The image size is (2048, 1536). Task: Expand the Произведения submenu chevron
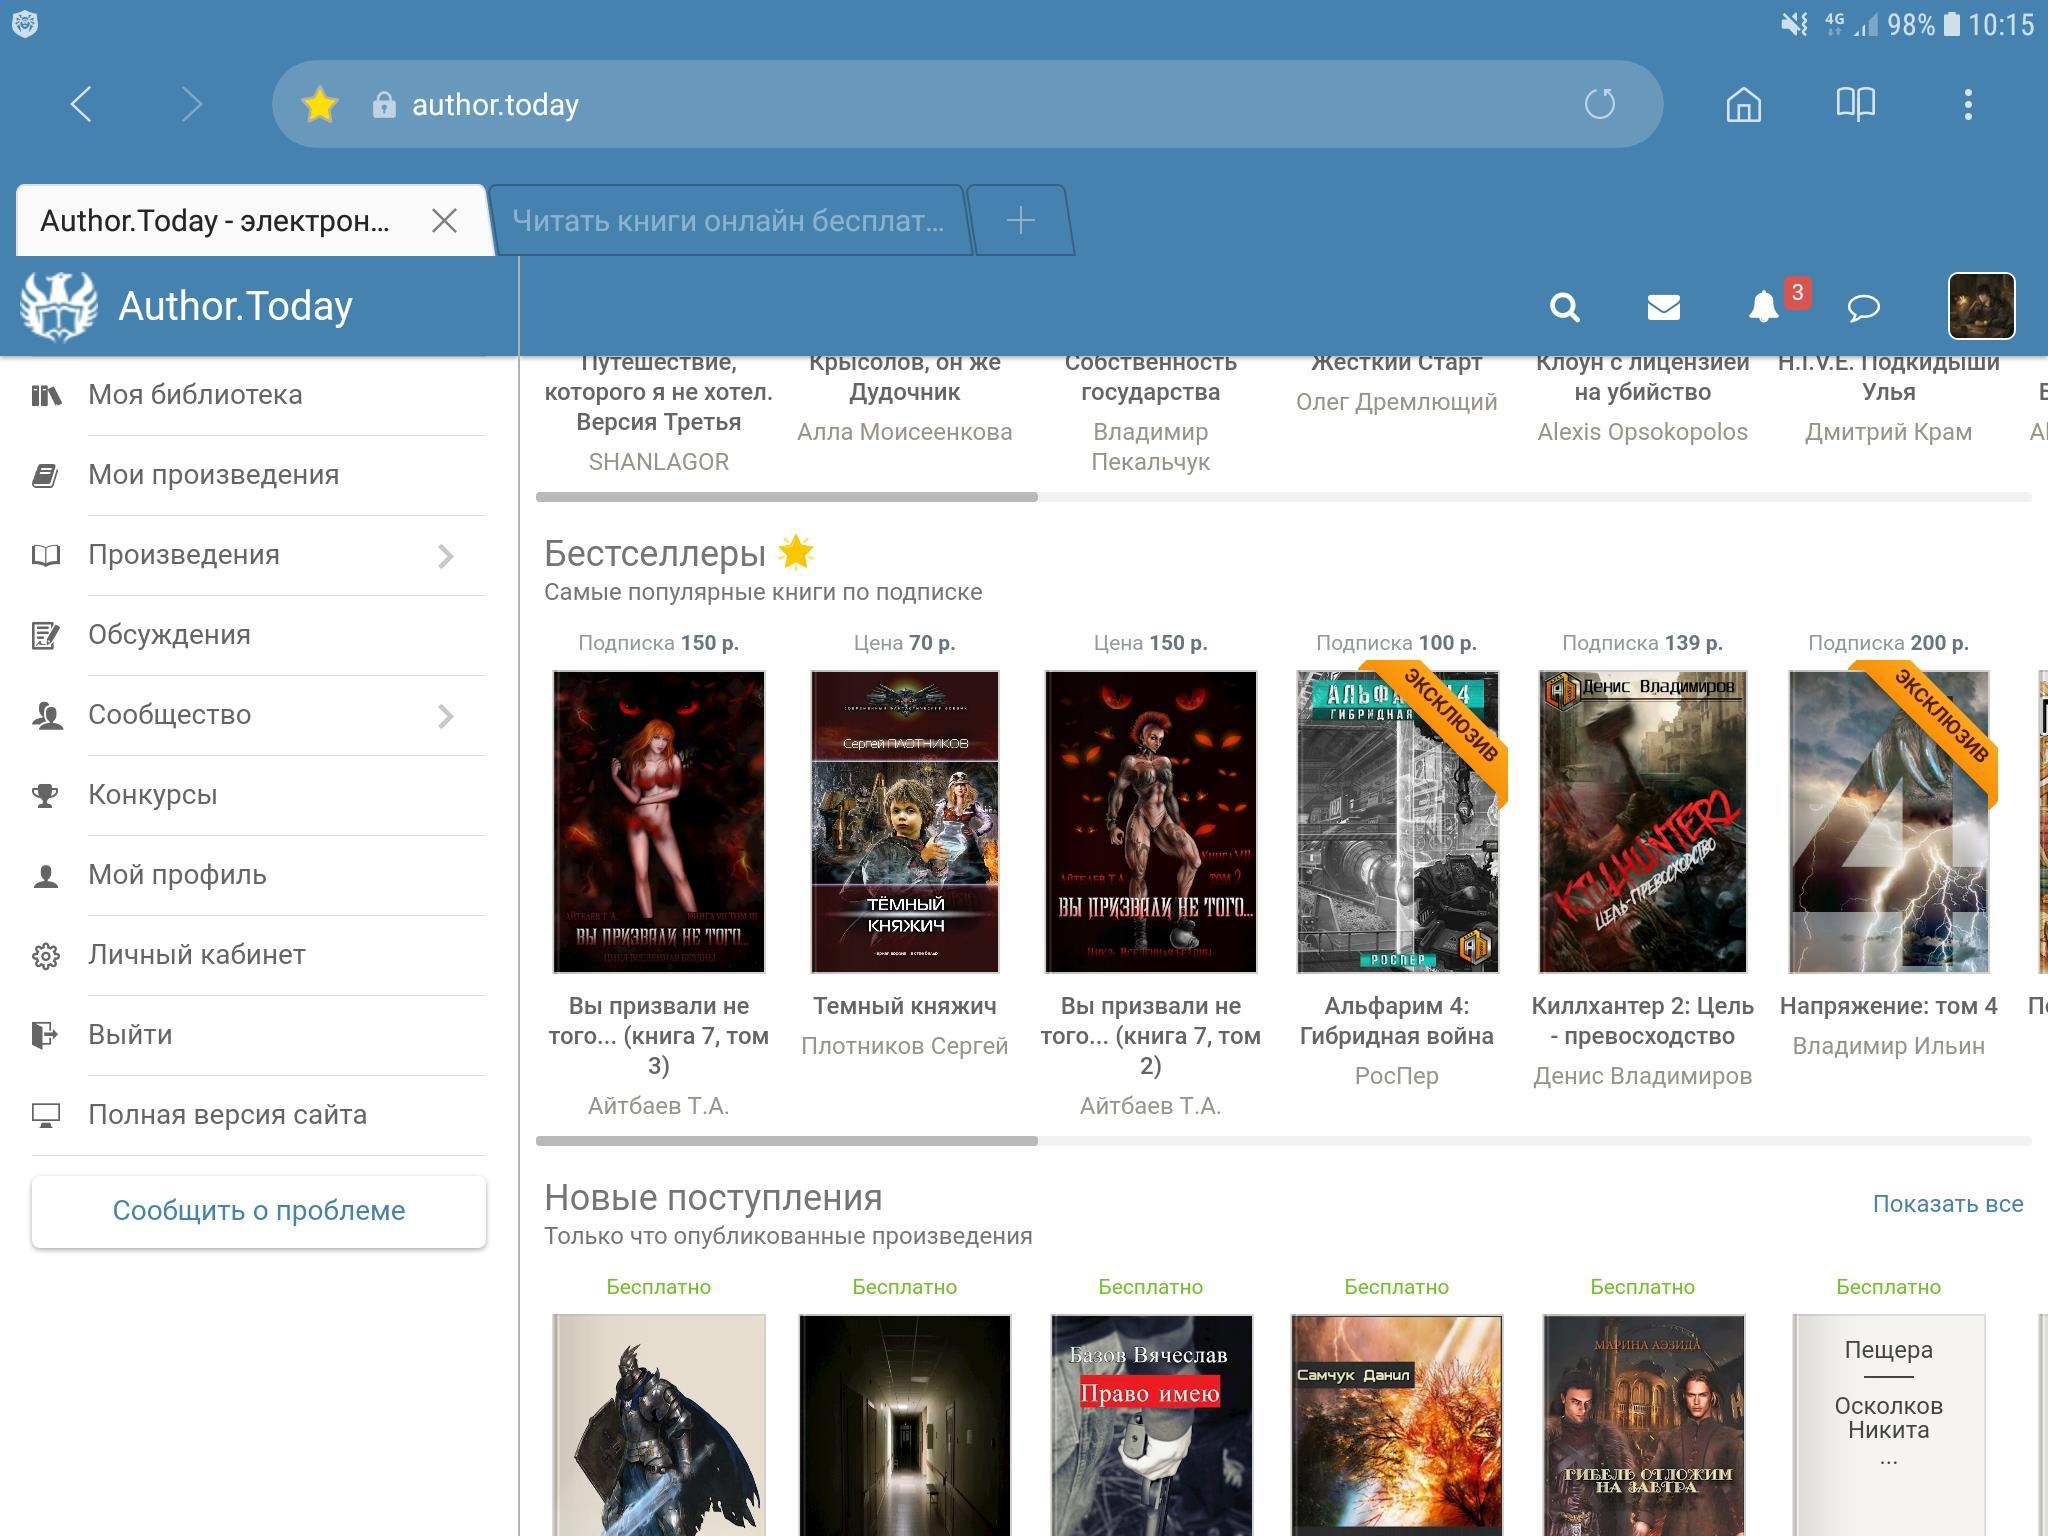446,556
